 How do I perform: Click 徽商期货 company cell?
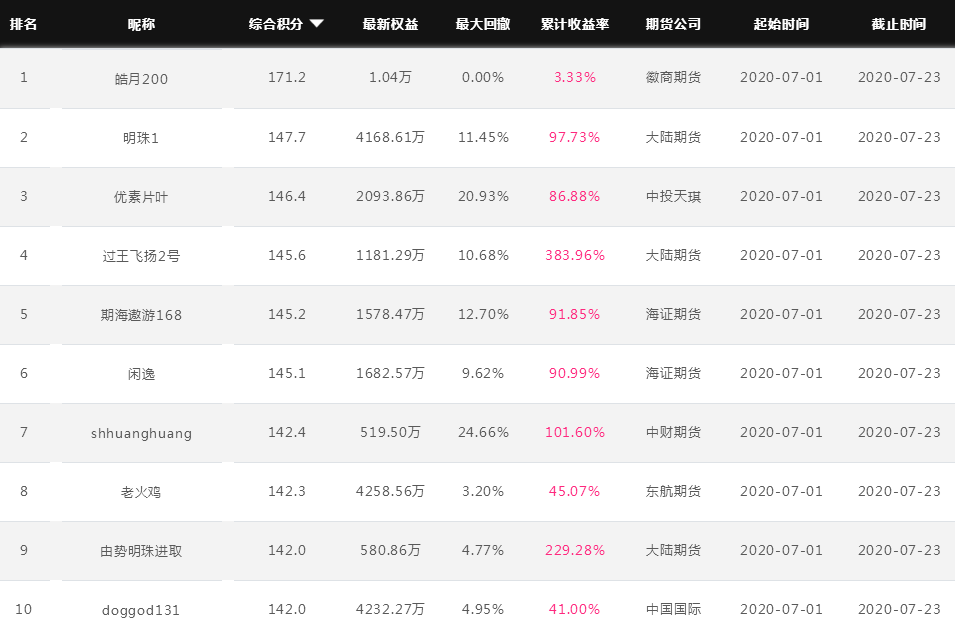673,77
